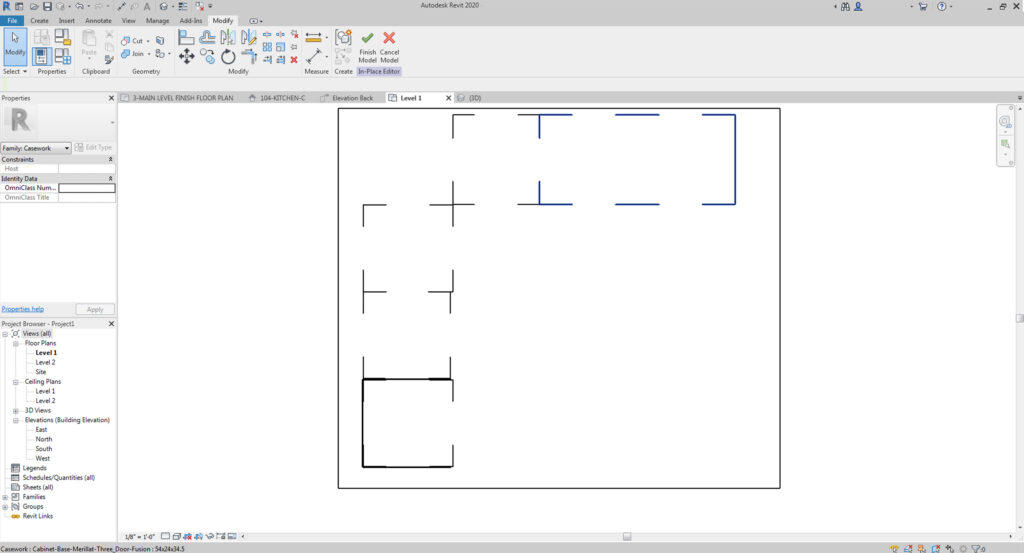The height and width of the screenshot is (553, 1024).
Task: Open the Properties help link
Action: (x=22, y=309)
